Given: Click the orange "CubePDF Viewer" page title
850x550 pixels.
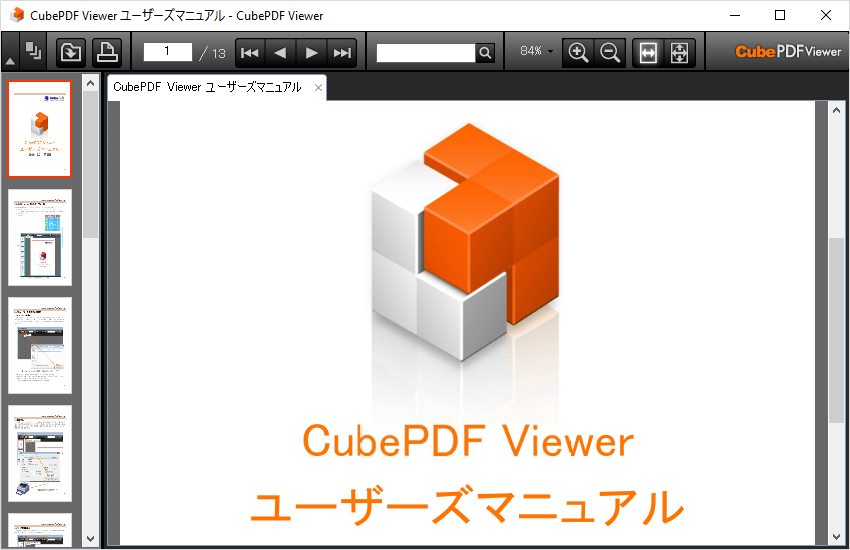Looking at the screenshot, I should pos(468,440).
